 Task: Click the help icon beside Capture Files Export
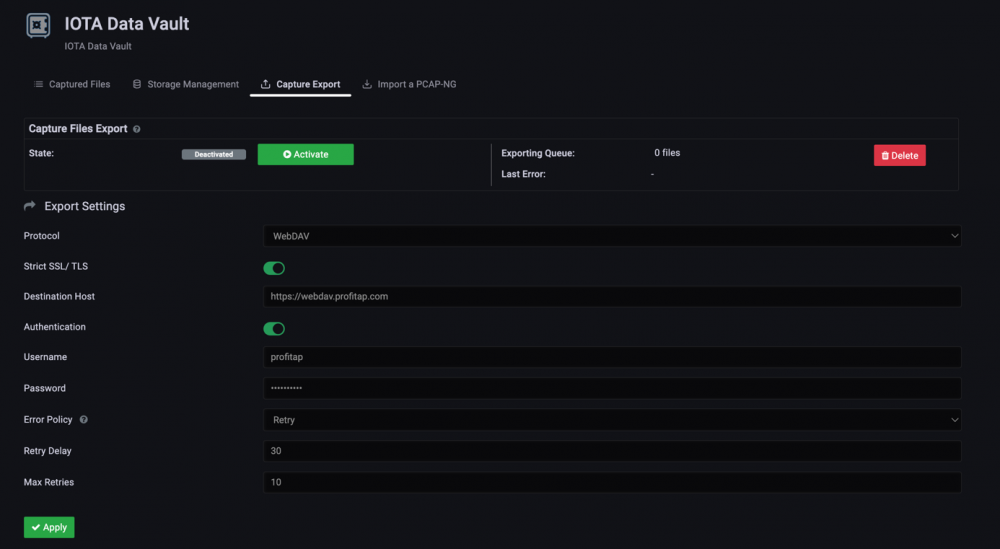(136, 129)
